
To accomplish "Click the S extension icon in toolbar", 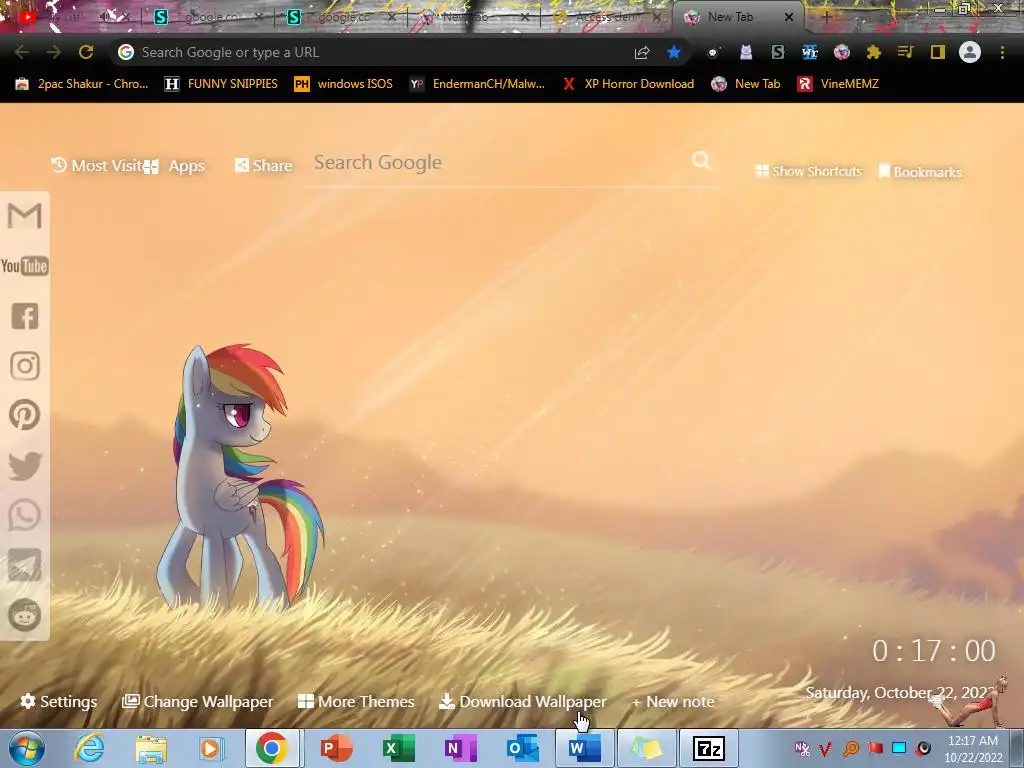I will click(x=778, y=52).
